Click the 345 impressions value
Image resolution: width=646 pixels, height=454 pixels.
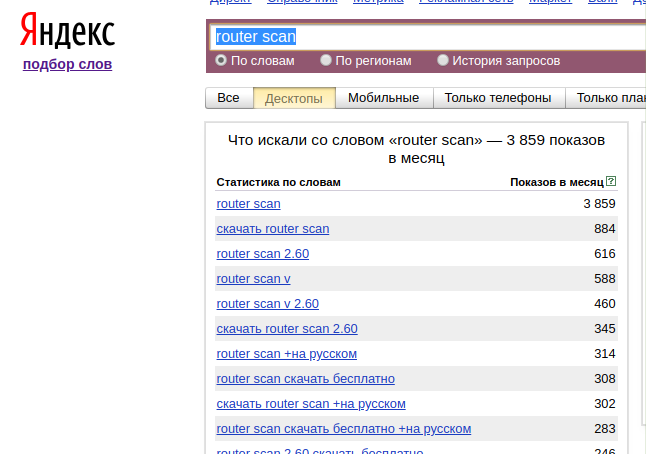pyautogui.click(x=605, y=329)
